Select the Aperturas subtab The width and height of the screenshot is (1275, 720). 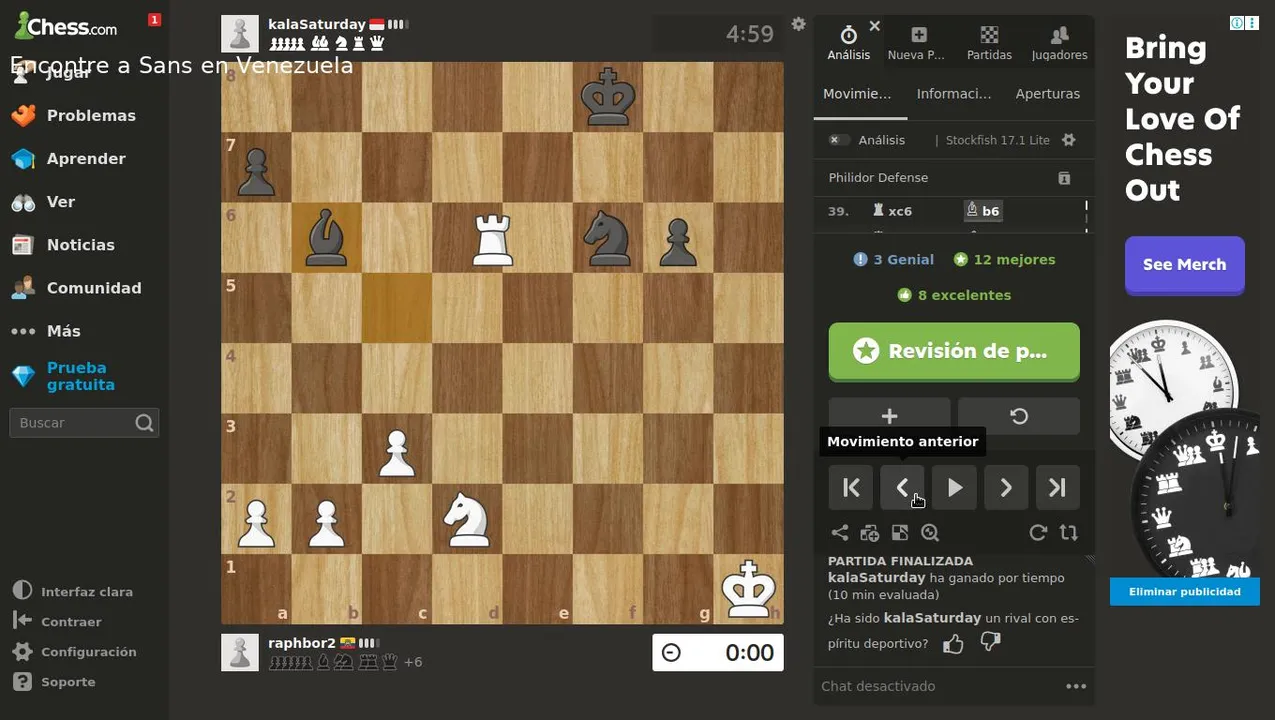[x=1047, y=94]
